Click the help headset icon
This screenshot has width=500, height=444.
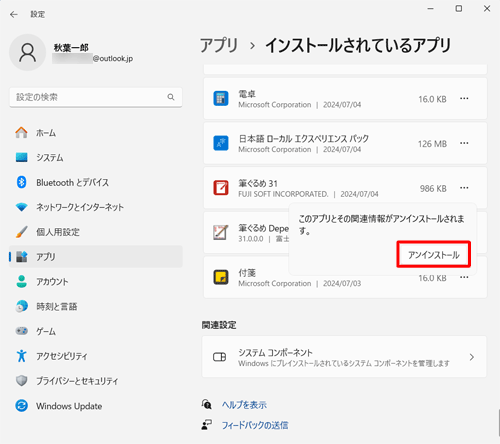(x=207, y=404)
